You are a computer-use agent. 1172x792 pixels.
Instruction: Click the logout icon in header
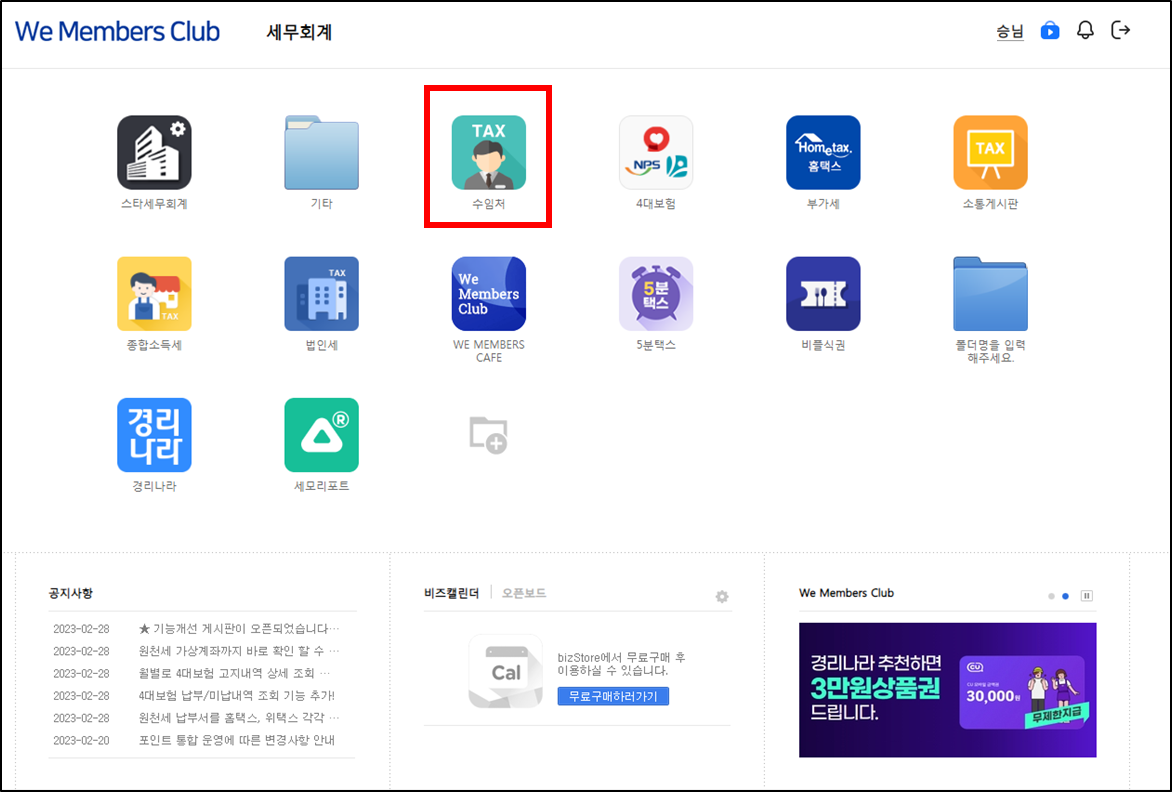1121,31
